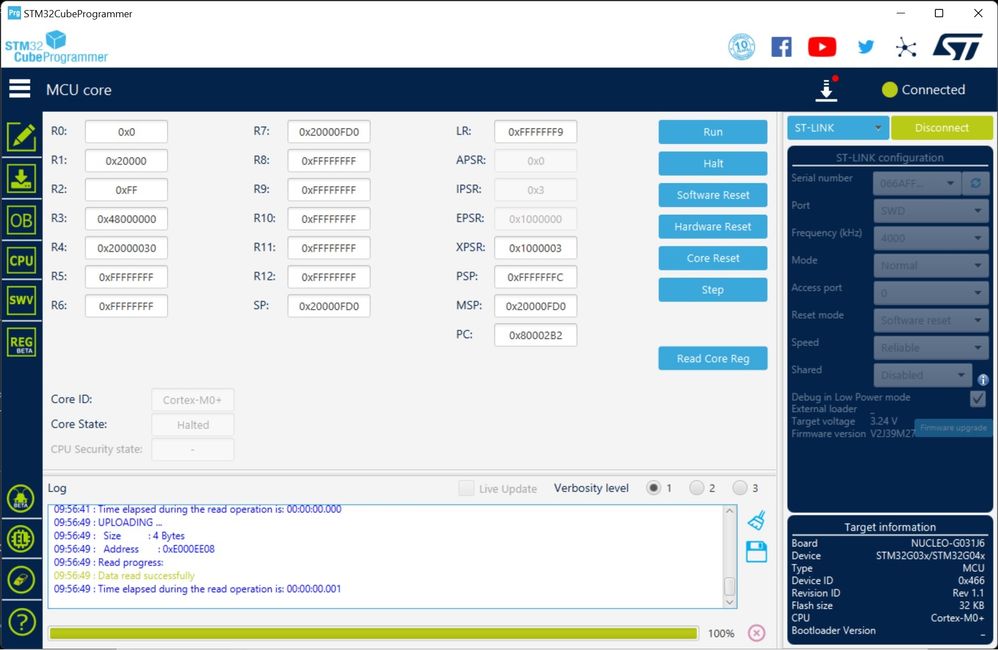The height and width of the screenshot is (650, 998).
Task: Click the progress bar at 100%
Action: (x=373, y=633)
